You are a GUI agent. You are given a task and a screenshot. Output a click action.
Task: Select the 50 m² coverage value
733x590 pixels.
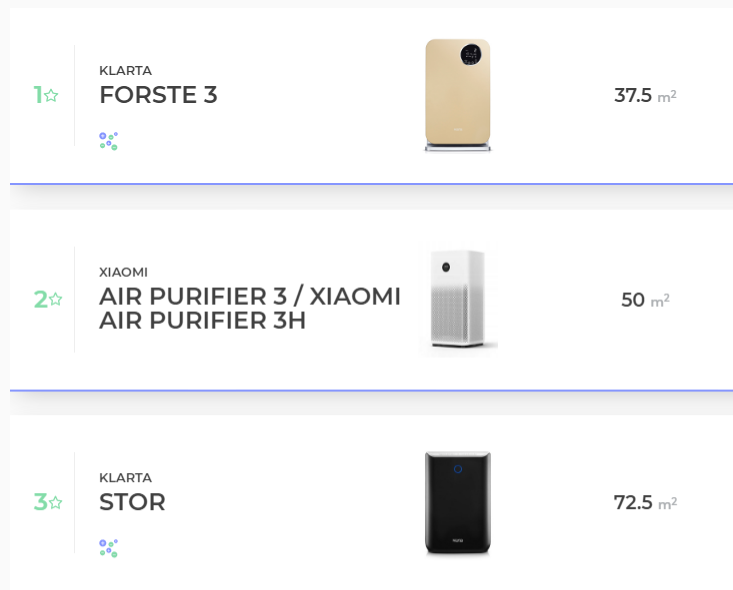pos(645,300)
